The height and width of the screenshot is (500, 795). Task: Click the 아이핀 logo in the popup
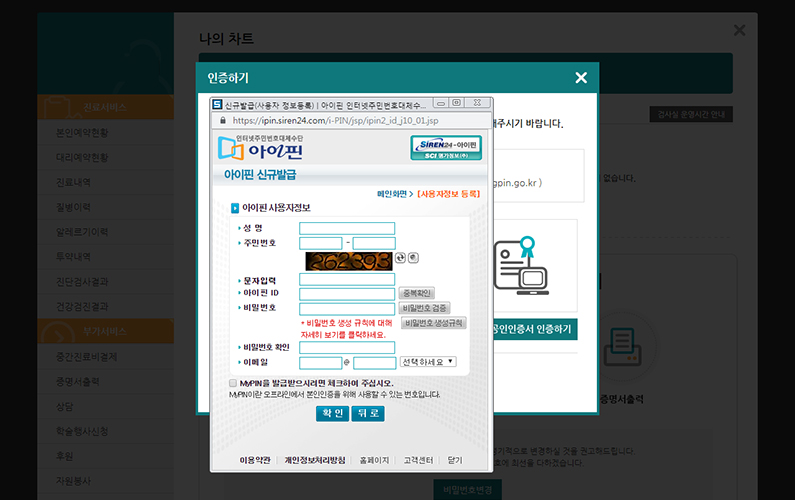coord(261,148)
